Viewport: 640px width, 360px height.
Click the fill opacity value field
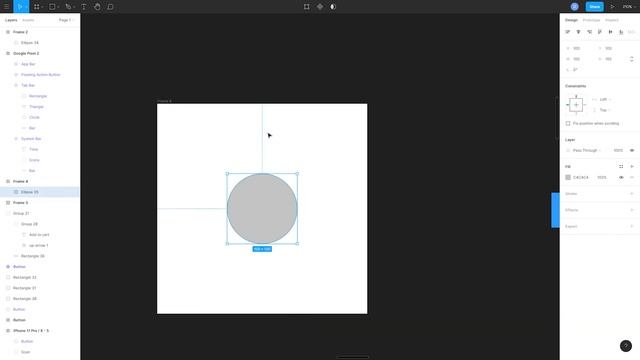(x=602, y=178)
